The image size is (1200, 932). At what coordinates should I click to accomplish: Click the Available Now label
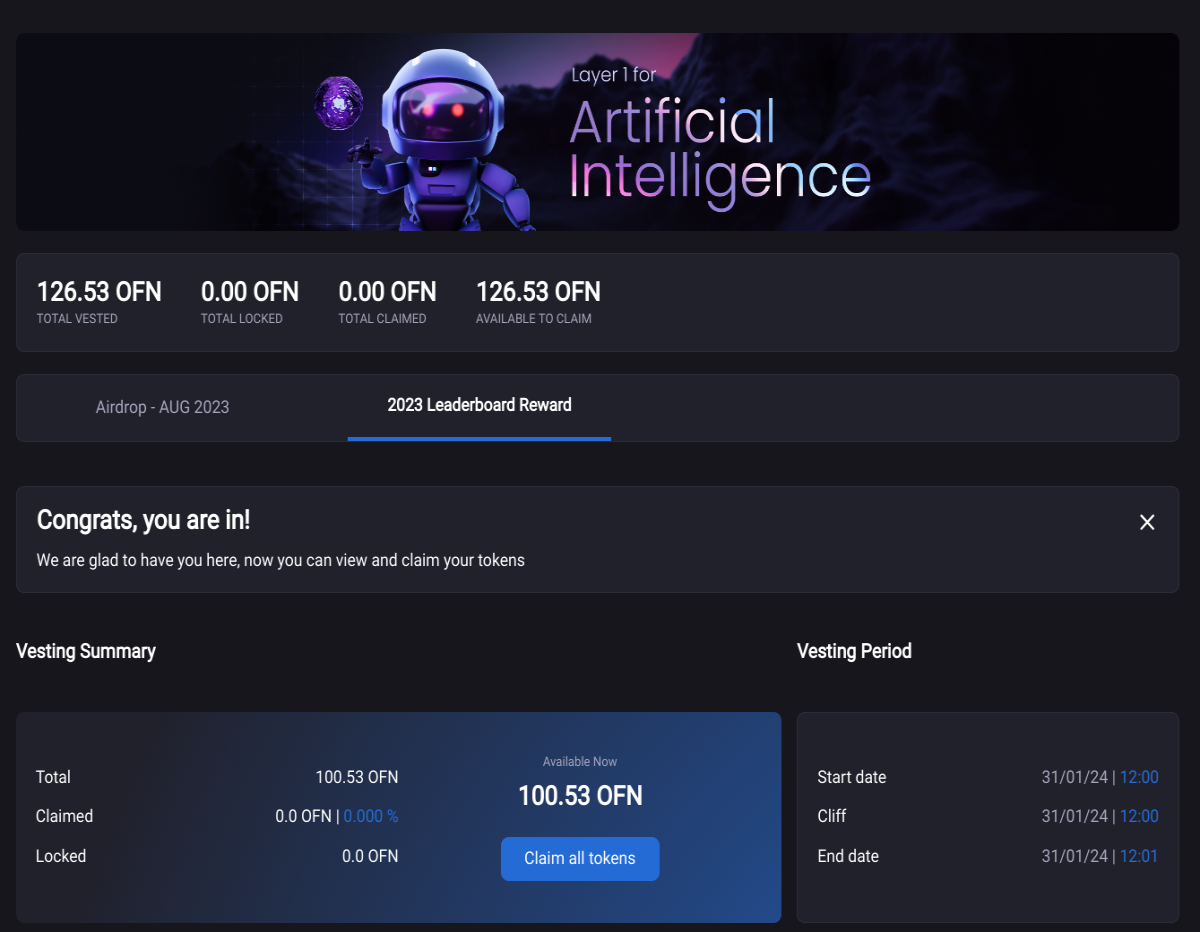(580, 762)
